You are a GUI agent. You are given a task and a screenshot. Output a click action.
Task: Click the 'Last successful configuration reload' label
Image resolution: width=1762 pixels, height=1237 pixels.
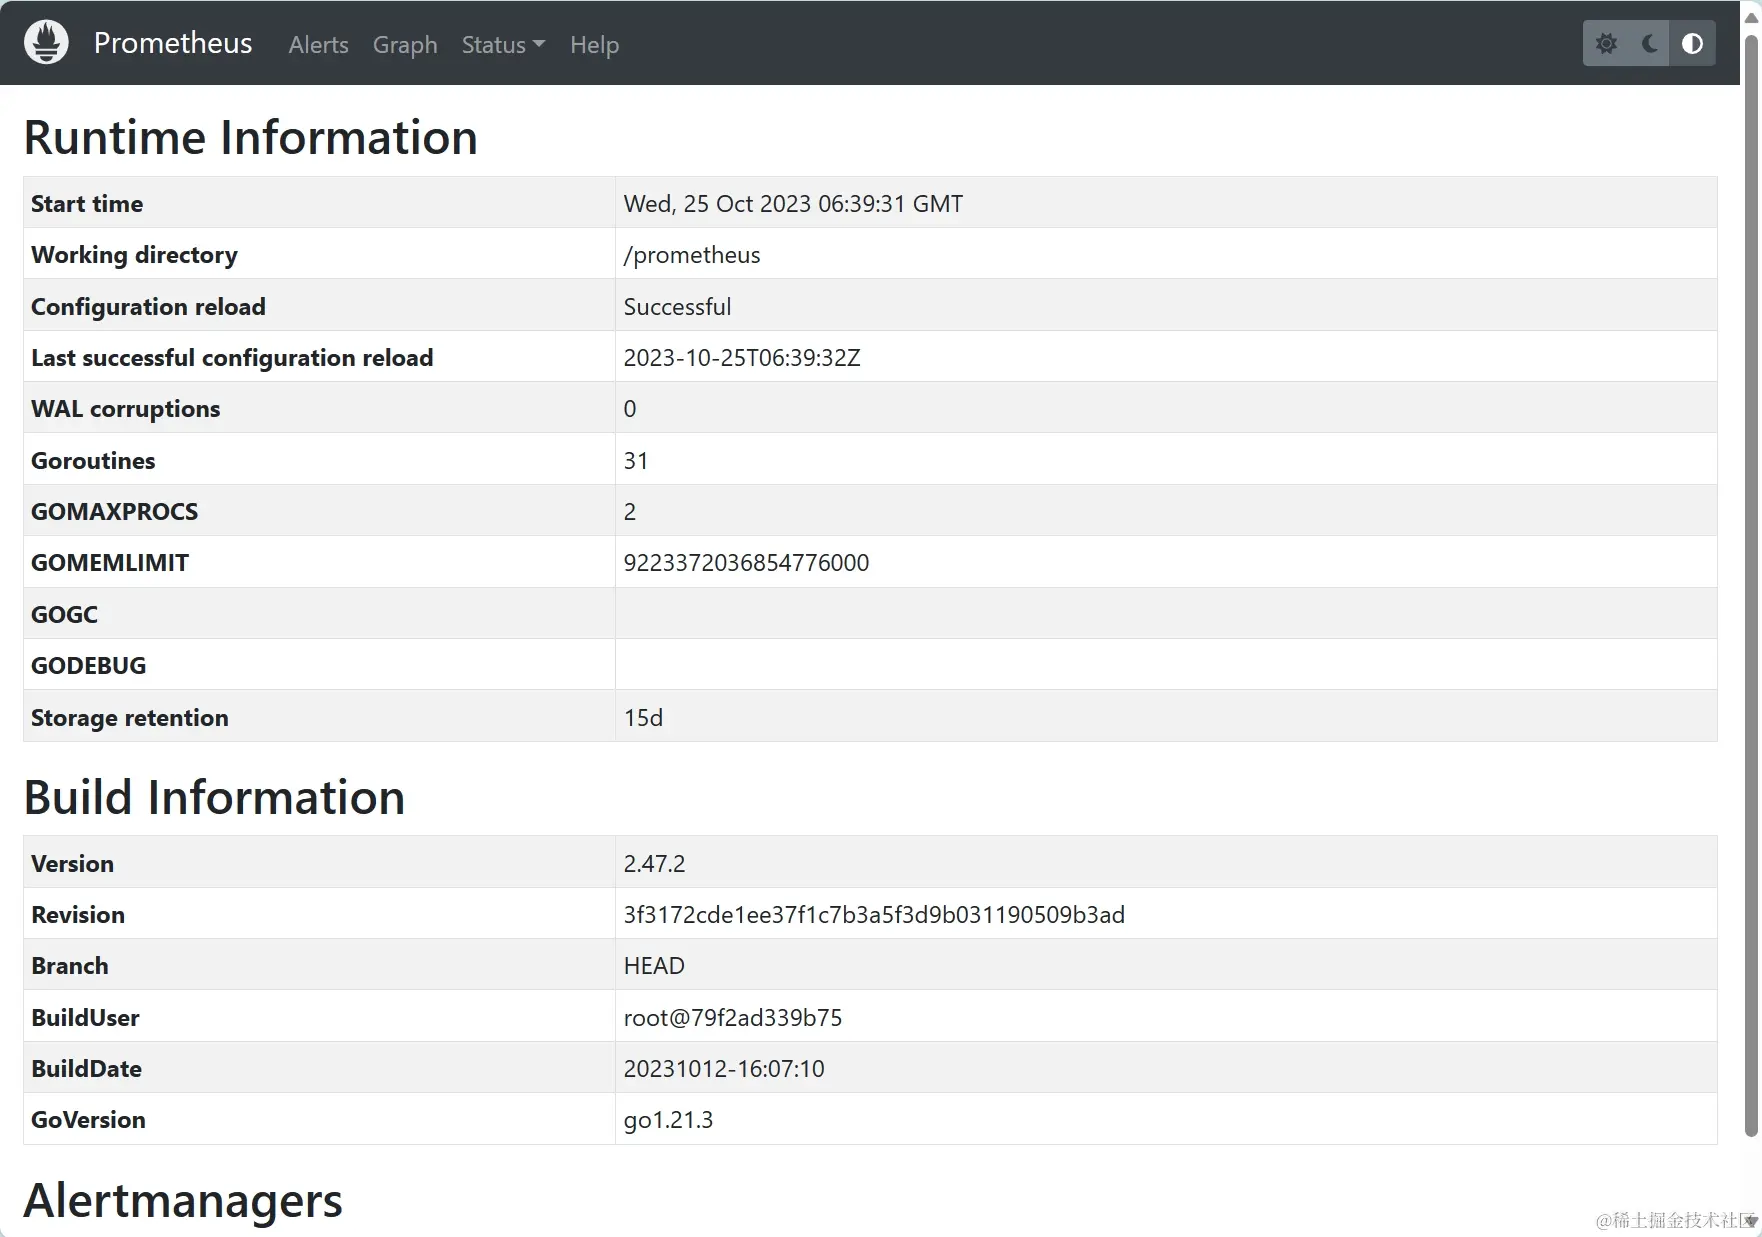click(x=232, y=358)
